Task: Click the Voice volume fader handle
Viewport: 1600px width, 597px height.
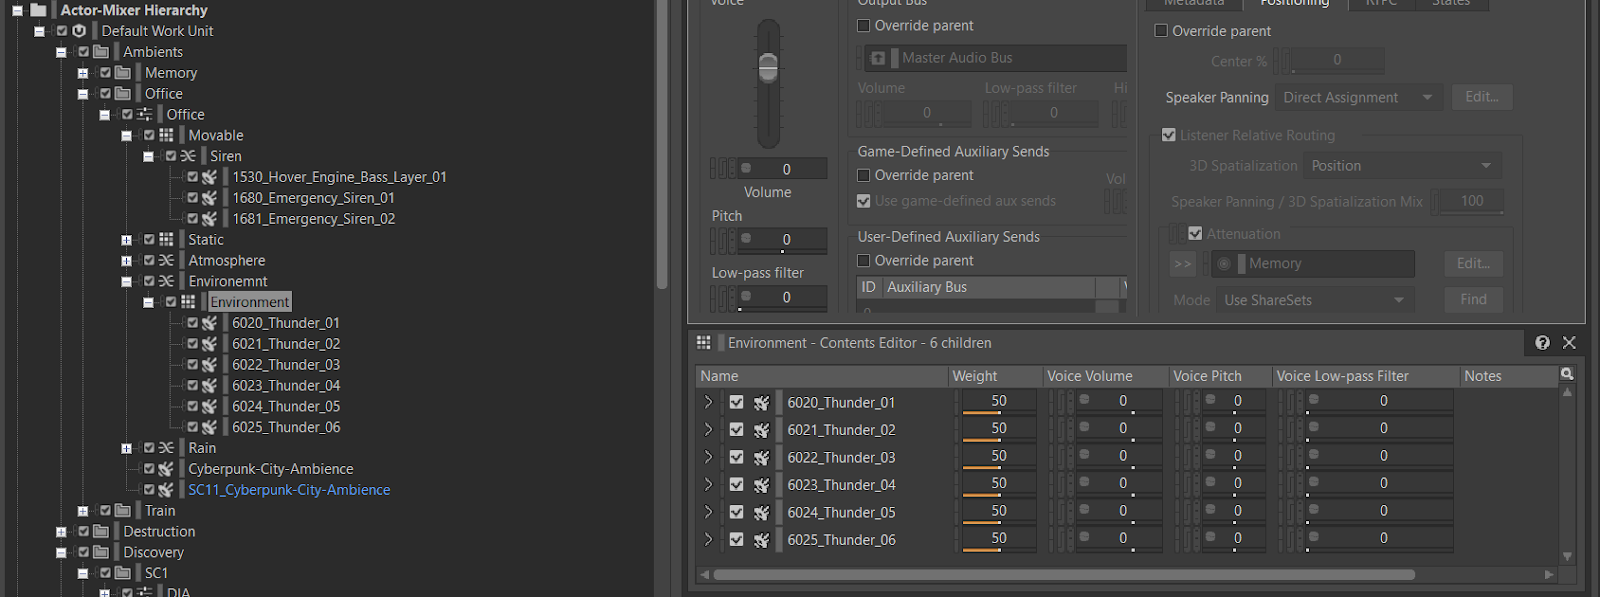Action: (x=768, y=67)
